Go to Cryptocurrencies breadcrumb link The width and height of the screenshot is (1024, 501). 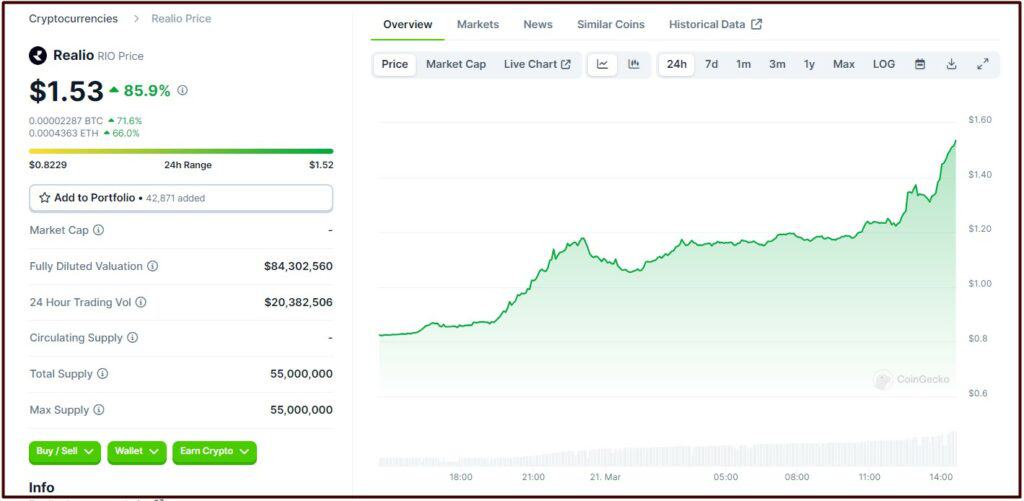[73, 18]
